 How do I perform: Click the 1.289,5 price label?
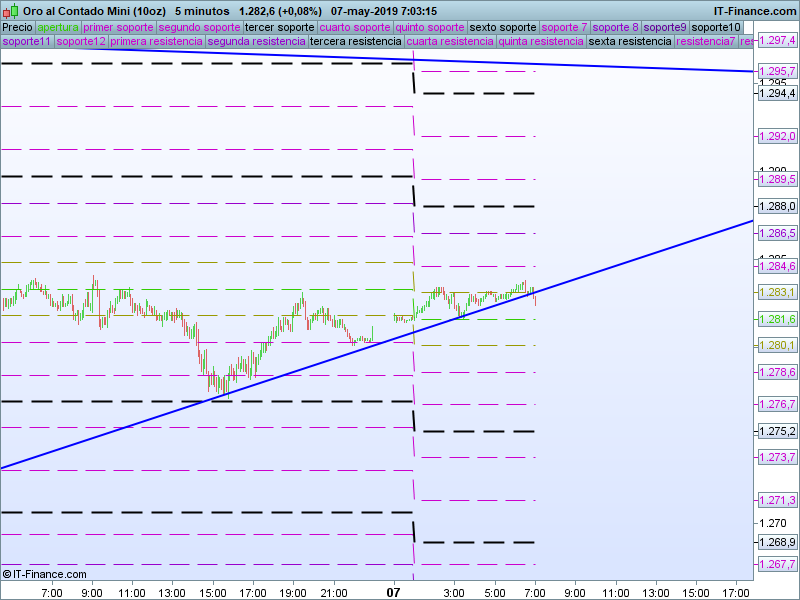coord(777,179)
